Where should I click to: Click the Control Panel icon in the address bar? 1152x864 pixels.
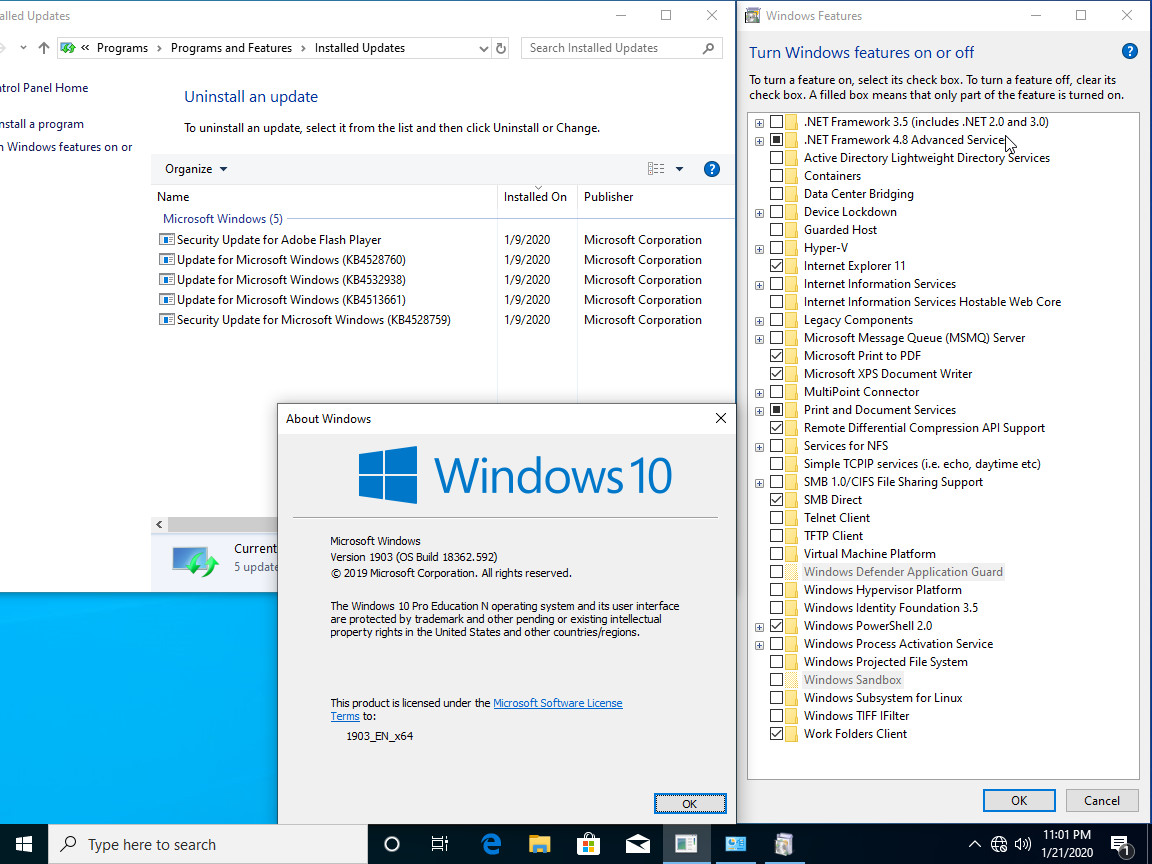point(68,48)
